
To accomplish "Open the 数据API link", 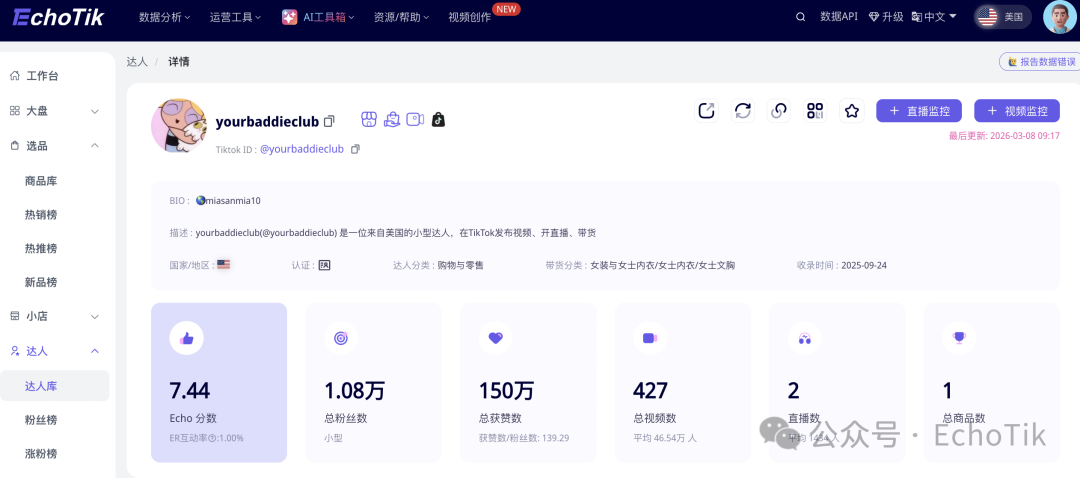I will (839, 17).
